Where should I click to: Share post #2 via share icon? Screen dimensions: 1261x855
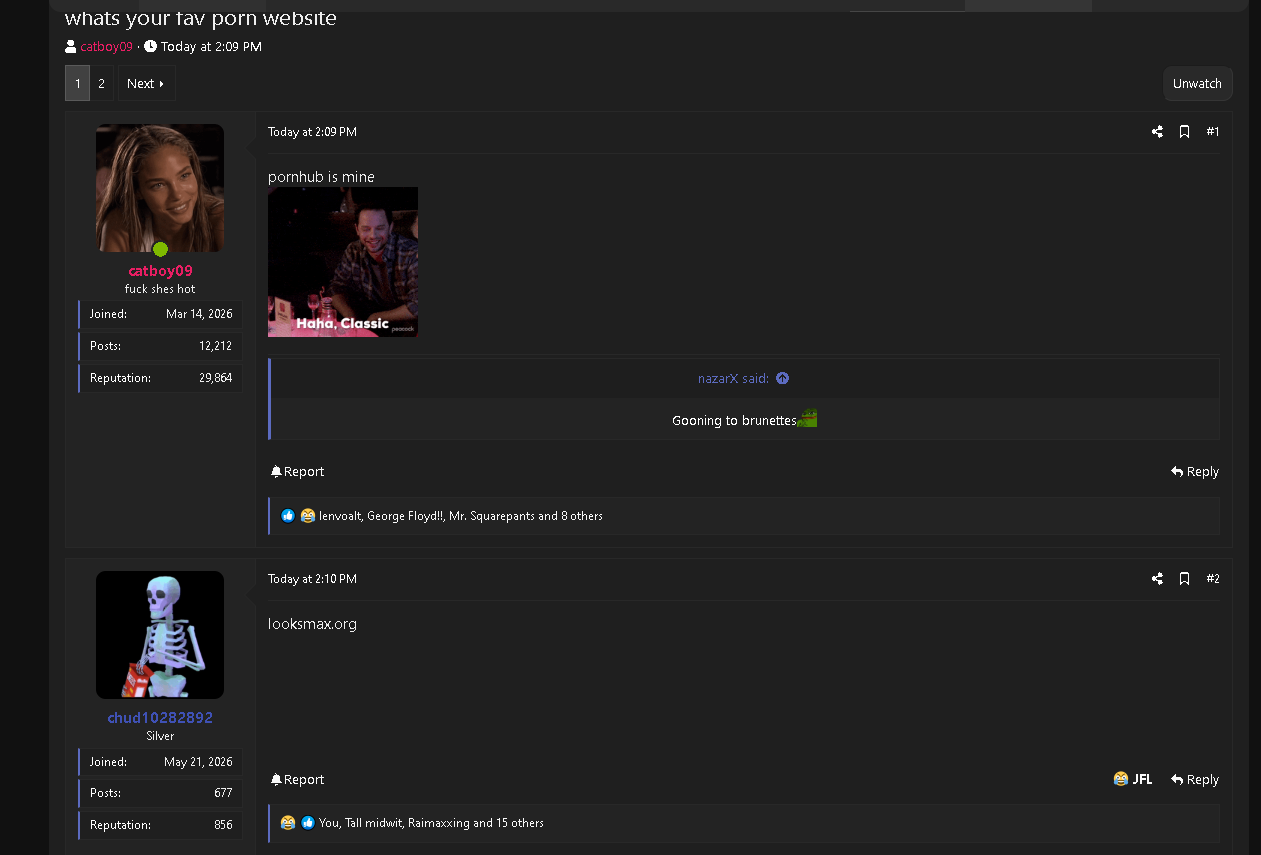point(1157,579)
